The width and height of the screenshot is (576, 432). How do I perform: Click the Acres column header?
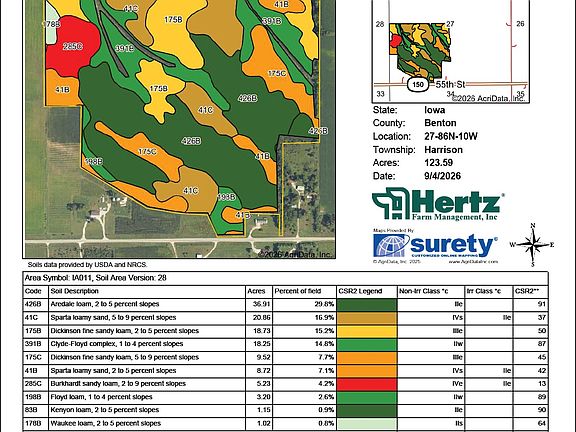click(x=256, y=291)
